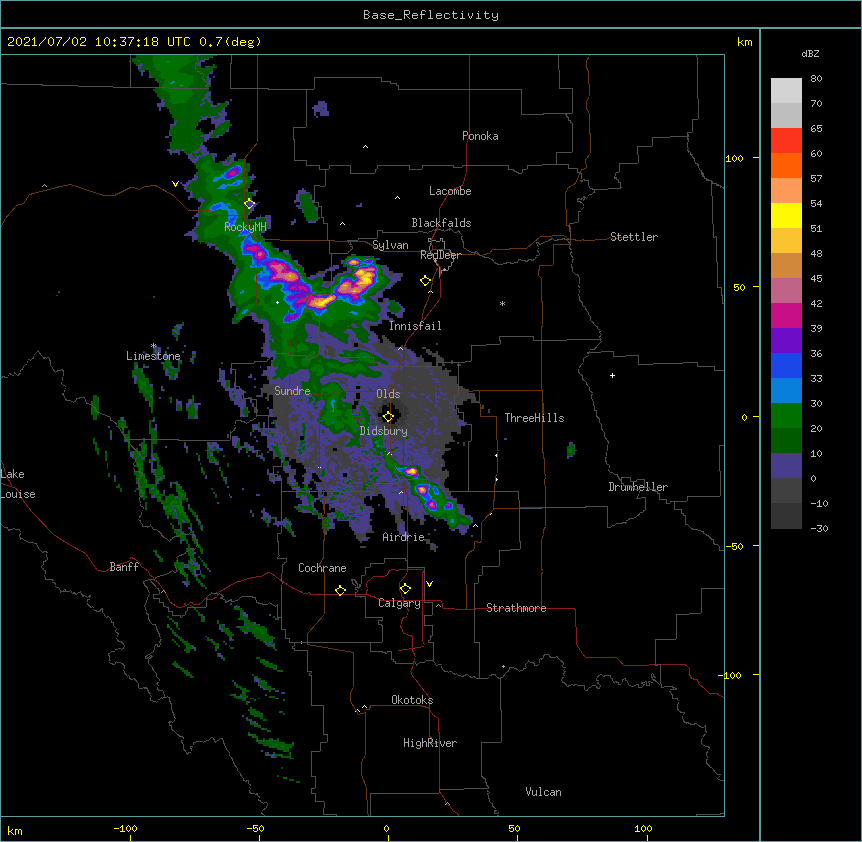Click the Limestone label
862x842 pixels.
coord(153,356)
